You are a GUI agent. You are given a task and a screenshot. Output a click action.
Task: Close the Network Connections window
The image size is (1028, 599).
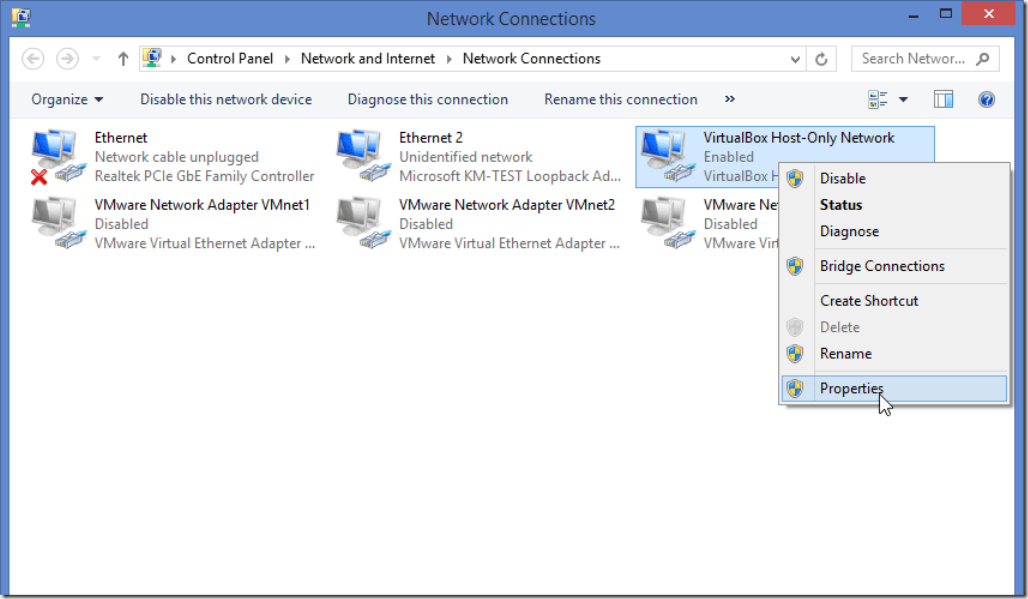(x=989, y=14)
